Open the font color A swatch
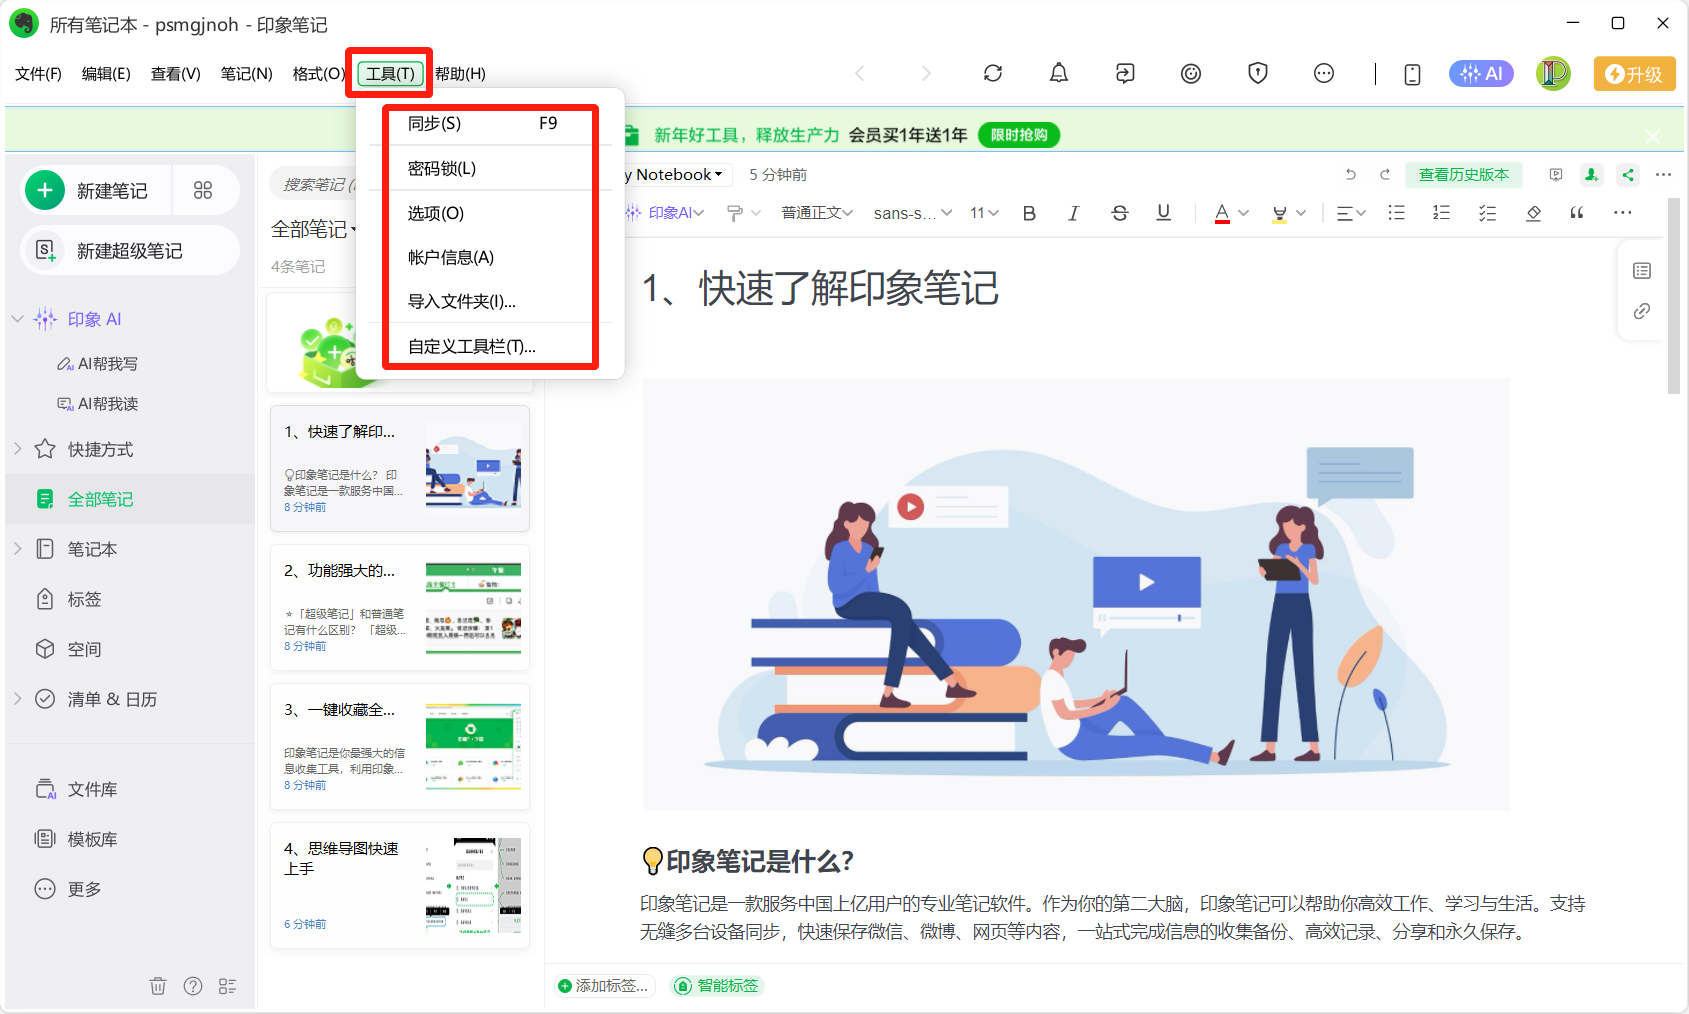 pos(1222,213)
